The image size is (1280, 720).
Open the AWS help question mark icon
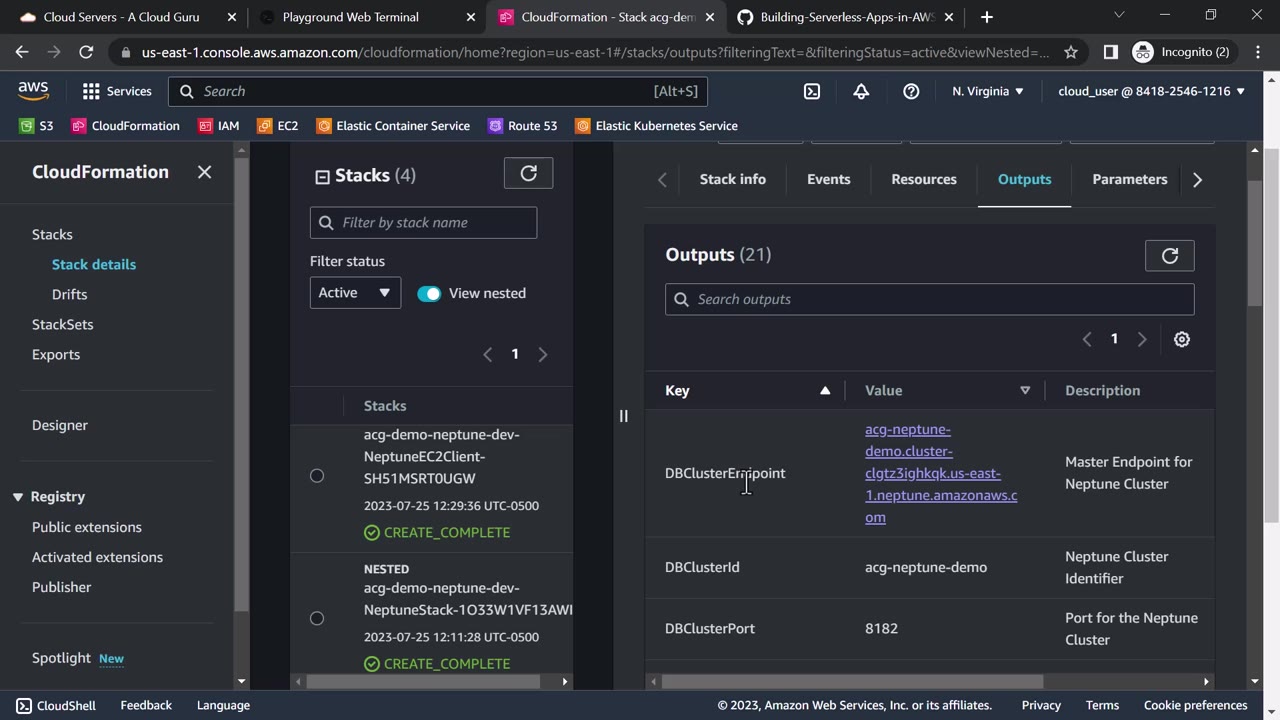click(x=911, y=91)
